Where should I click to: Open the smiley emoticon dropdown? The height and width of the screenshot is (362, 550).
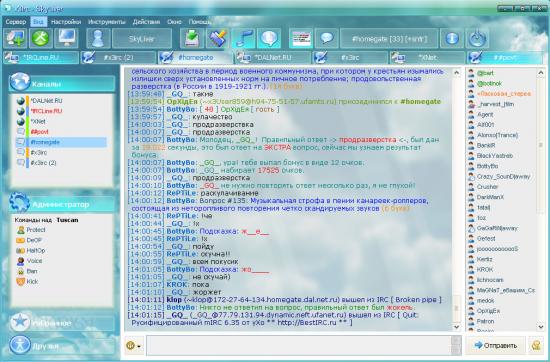pyautogui.click(x=134, y=346)
